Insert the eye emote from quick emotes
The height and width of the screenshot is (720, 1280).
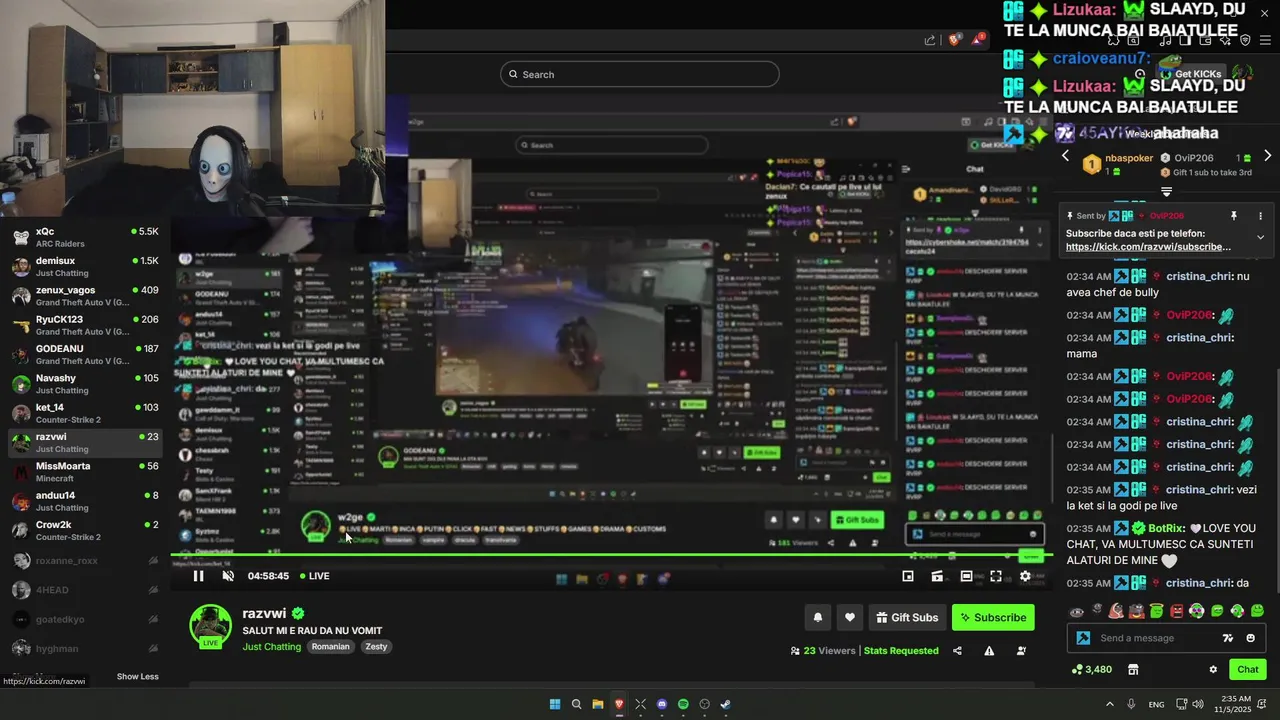coord(1076,612)
